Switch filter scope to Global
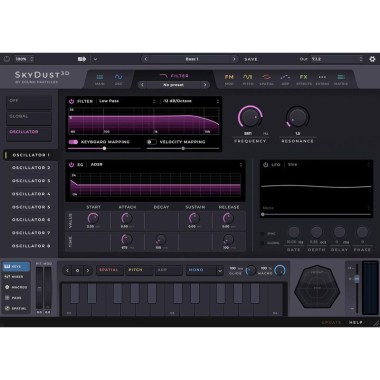 pos(29,117)
